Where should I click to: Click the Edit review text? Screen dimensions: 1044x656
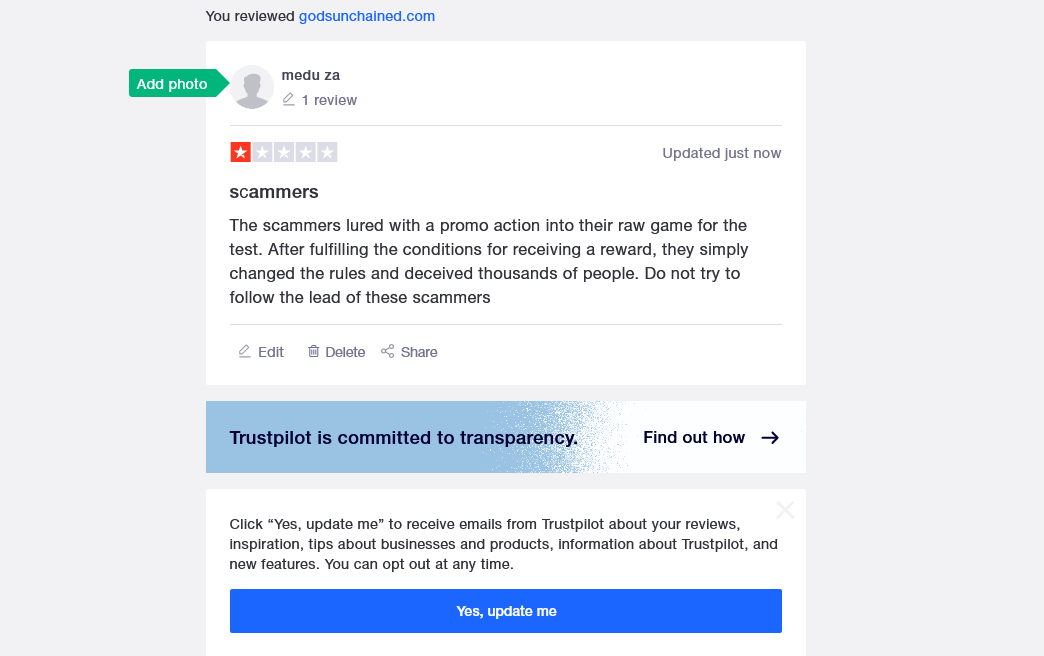tap(270, 352)
